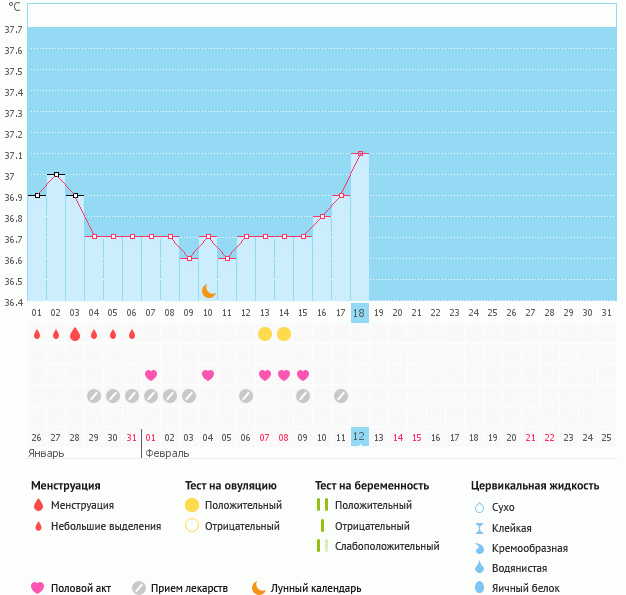Click the 37.0 temperature point on day 02
The height and width of the screenshot is (595, 626).
click(x=56, y=175)
